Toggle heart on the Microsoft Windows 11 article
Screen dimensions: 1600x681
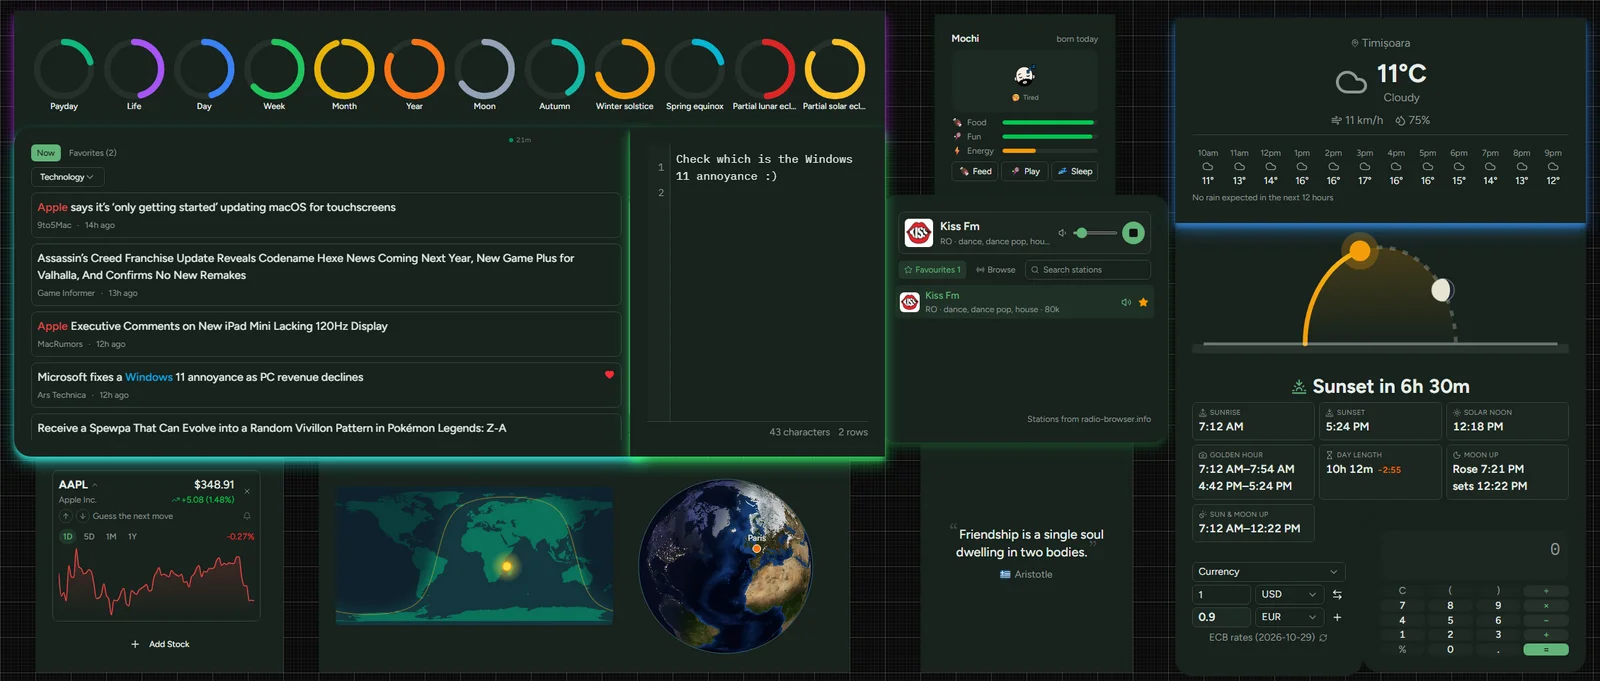tap(609, 374)
